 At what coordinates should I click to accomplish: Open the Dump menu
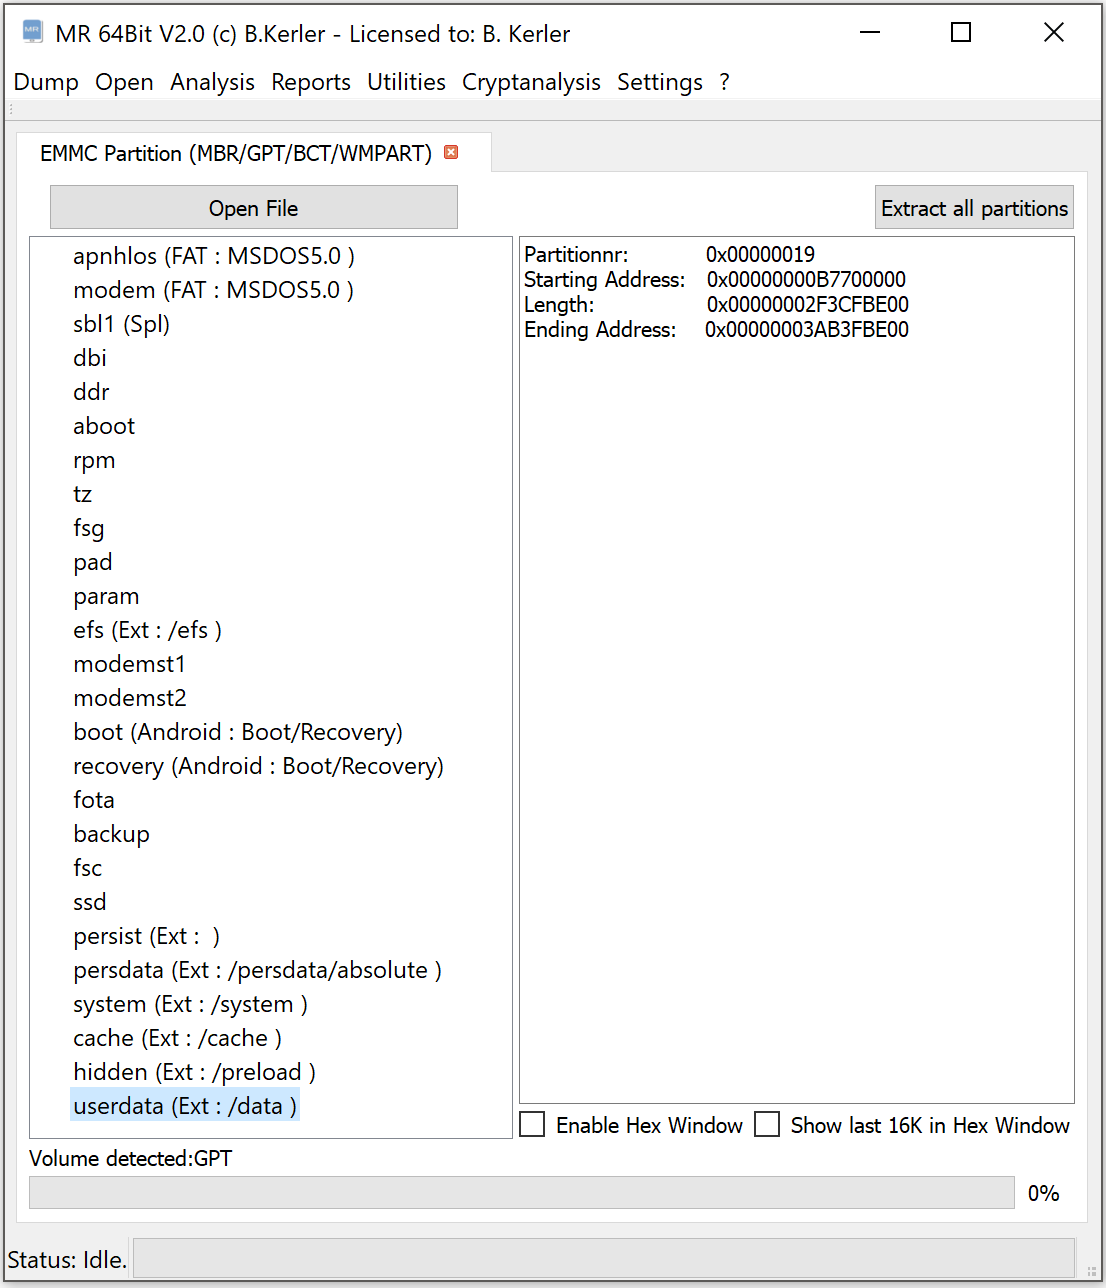tap(46, 82)
